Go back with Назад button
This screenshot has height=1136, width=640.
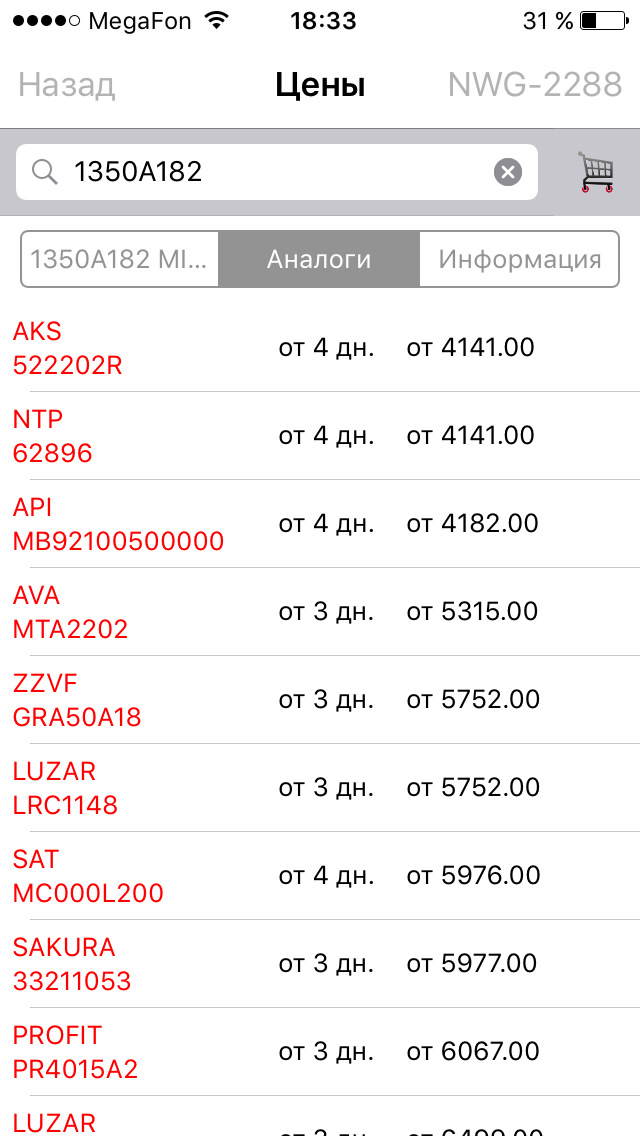(67, 86)
